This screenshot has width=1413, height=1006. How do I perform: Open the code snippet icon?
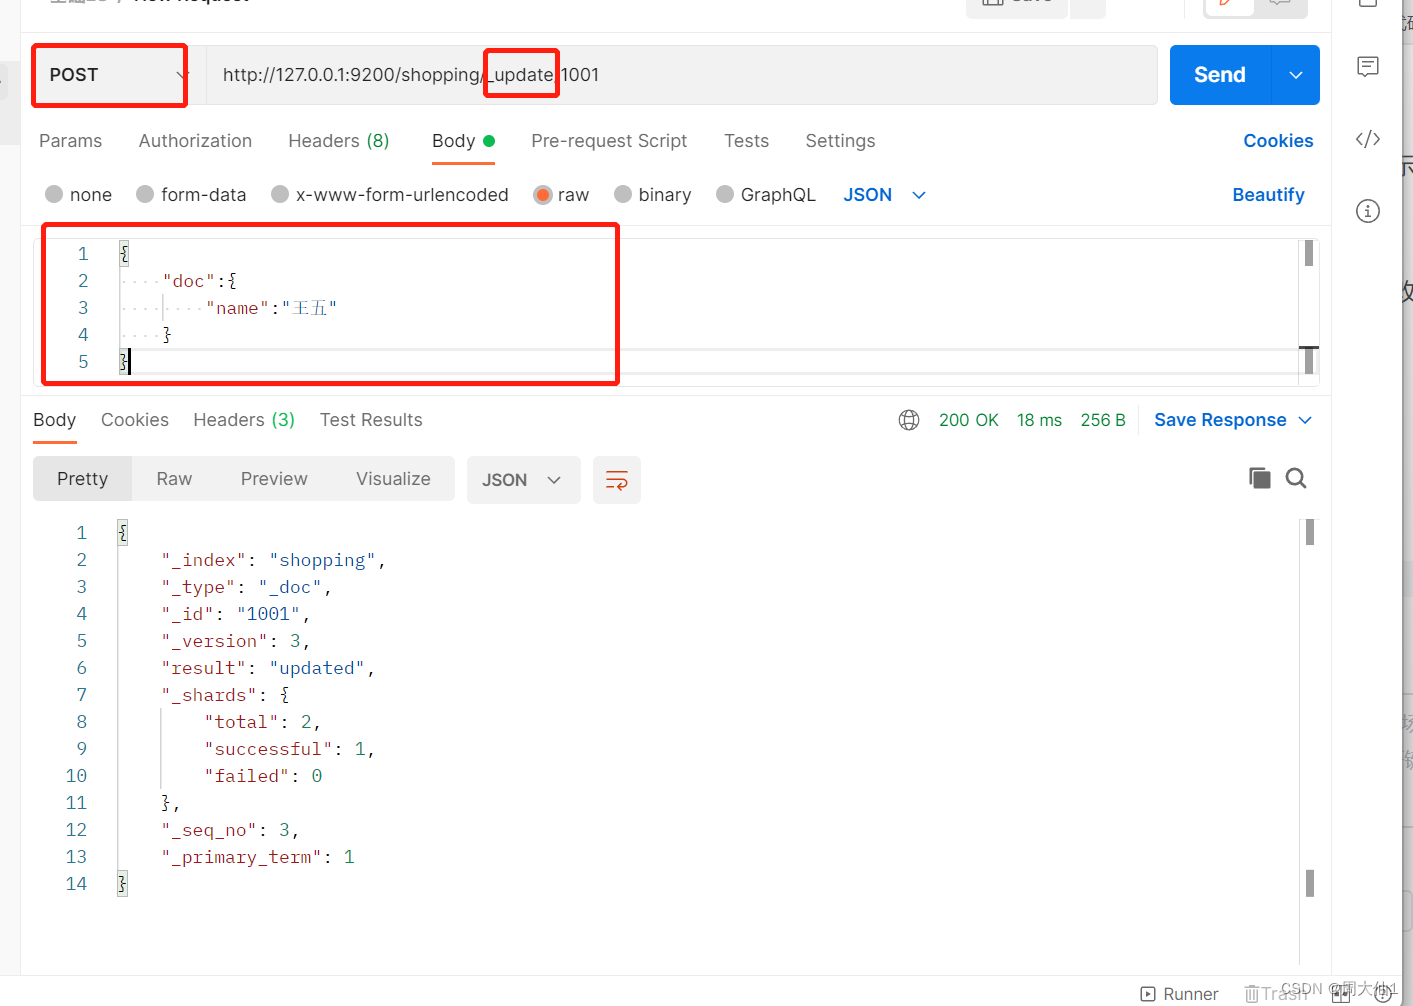(1368, 139)
